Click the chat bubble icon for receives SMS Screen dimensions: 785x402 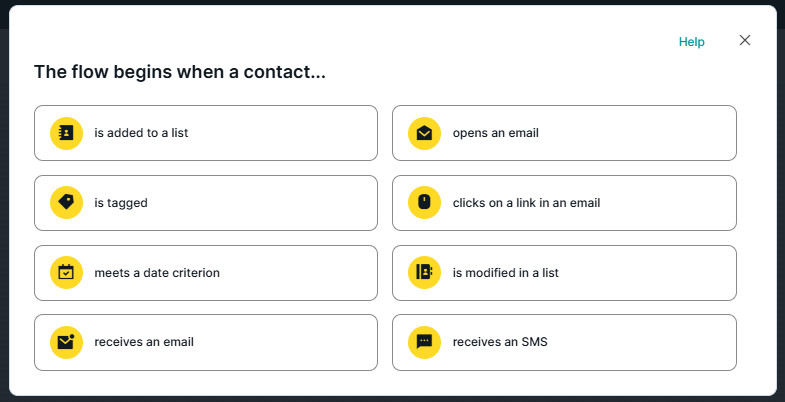coord(424,342)
